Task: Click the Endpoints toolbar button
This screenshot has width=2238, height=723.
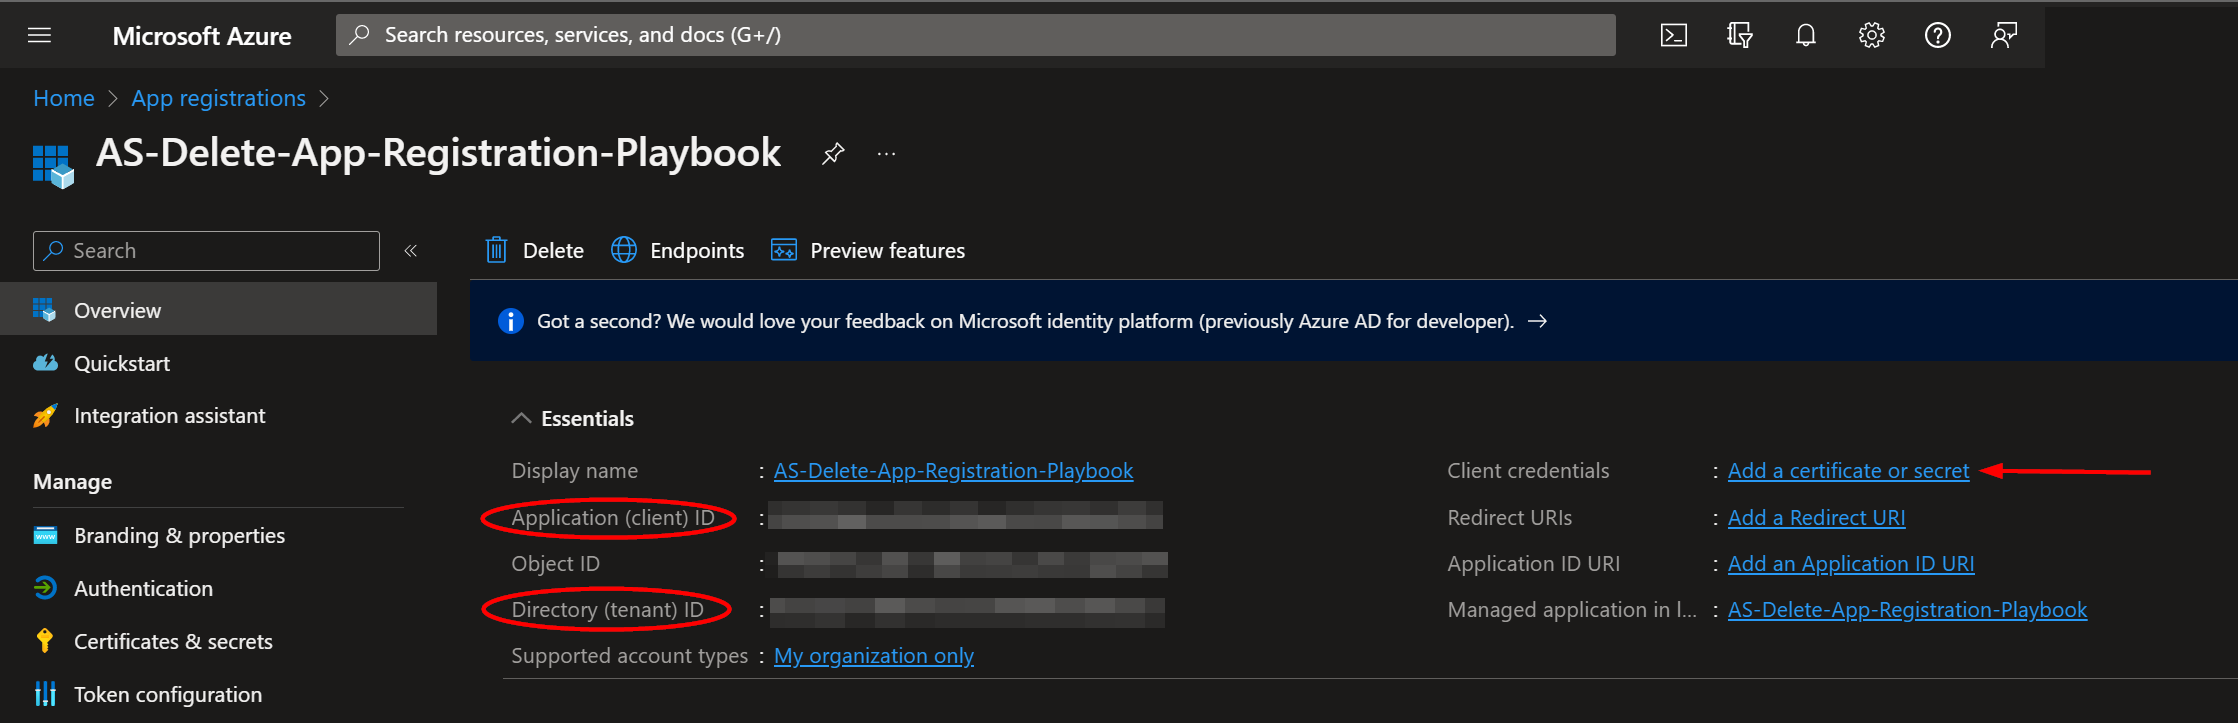Action: tap(678, 250)
